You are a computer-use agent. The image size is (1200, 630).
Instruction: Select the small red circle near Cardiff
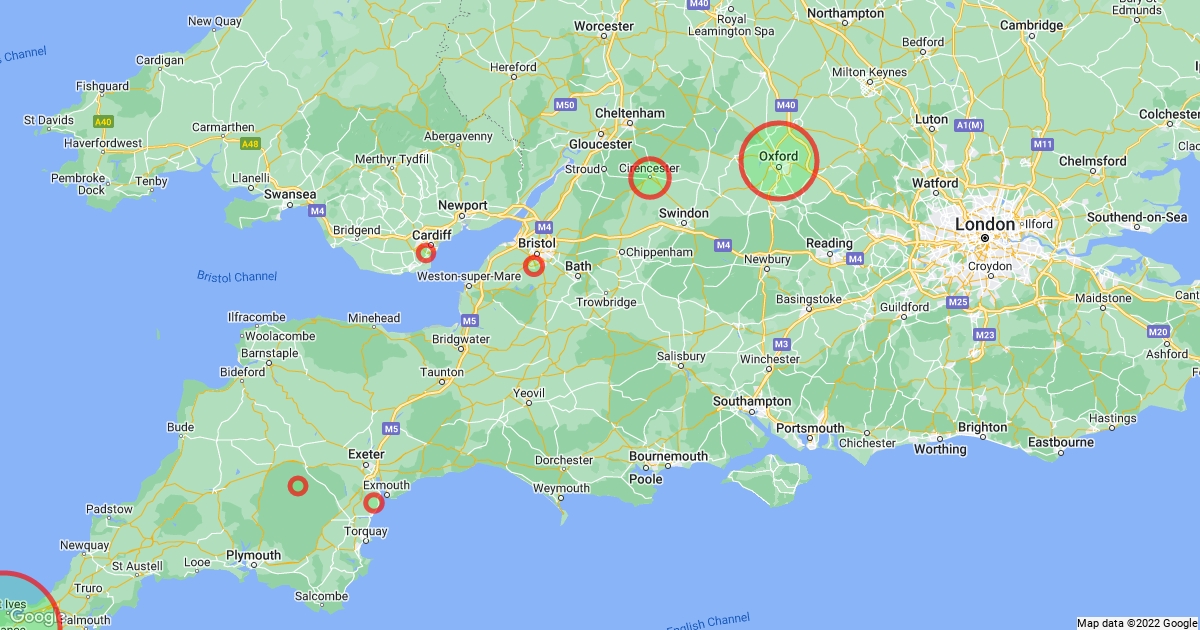[426, 253]
